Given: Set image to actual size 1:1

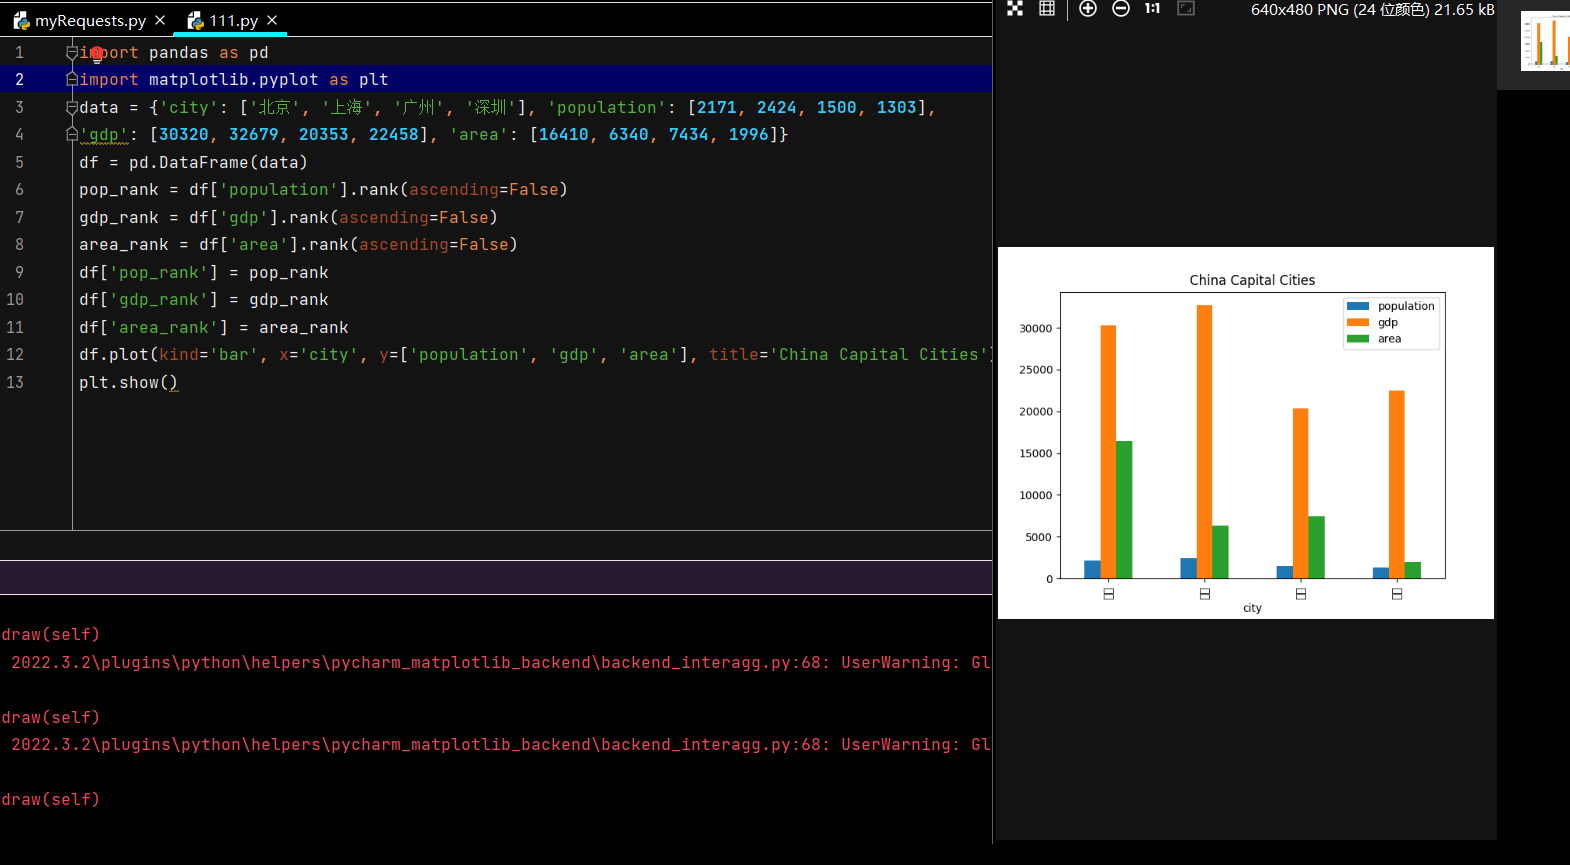Looking at the screenshot, I should point(1153,9).
